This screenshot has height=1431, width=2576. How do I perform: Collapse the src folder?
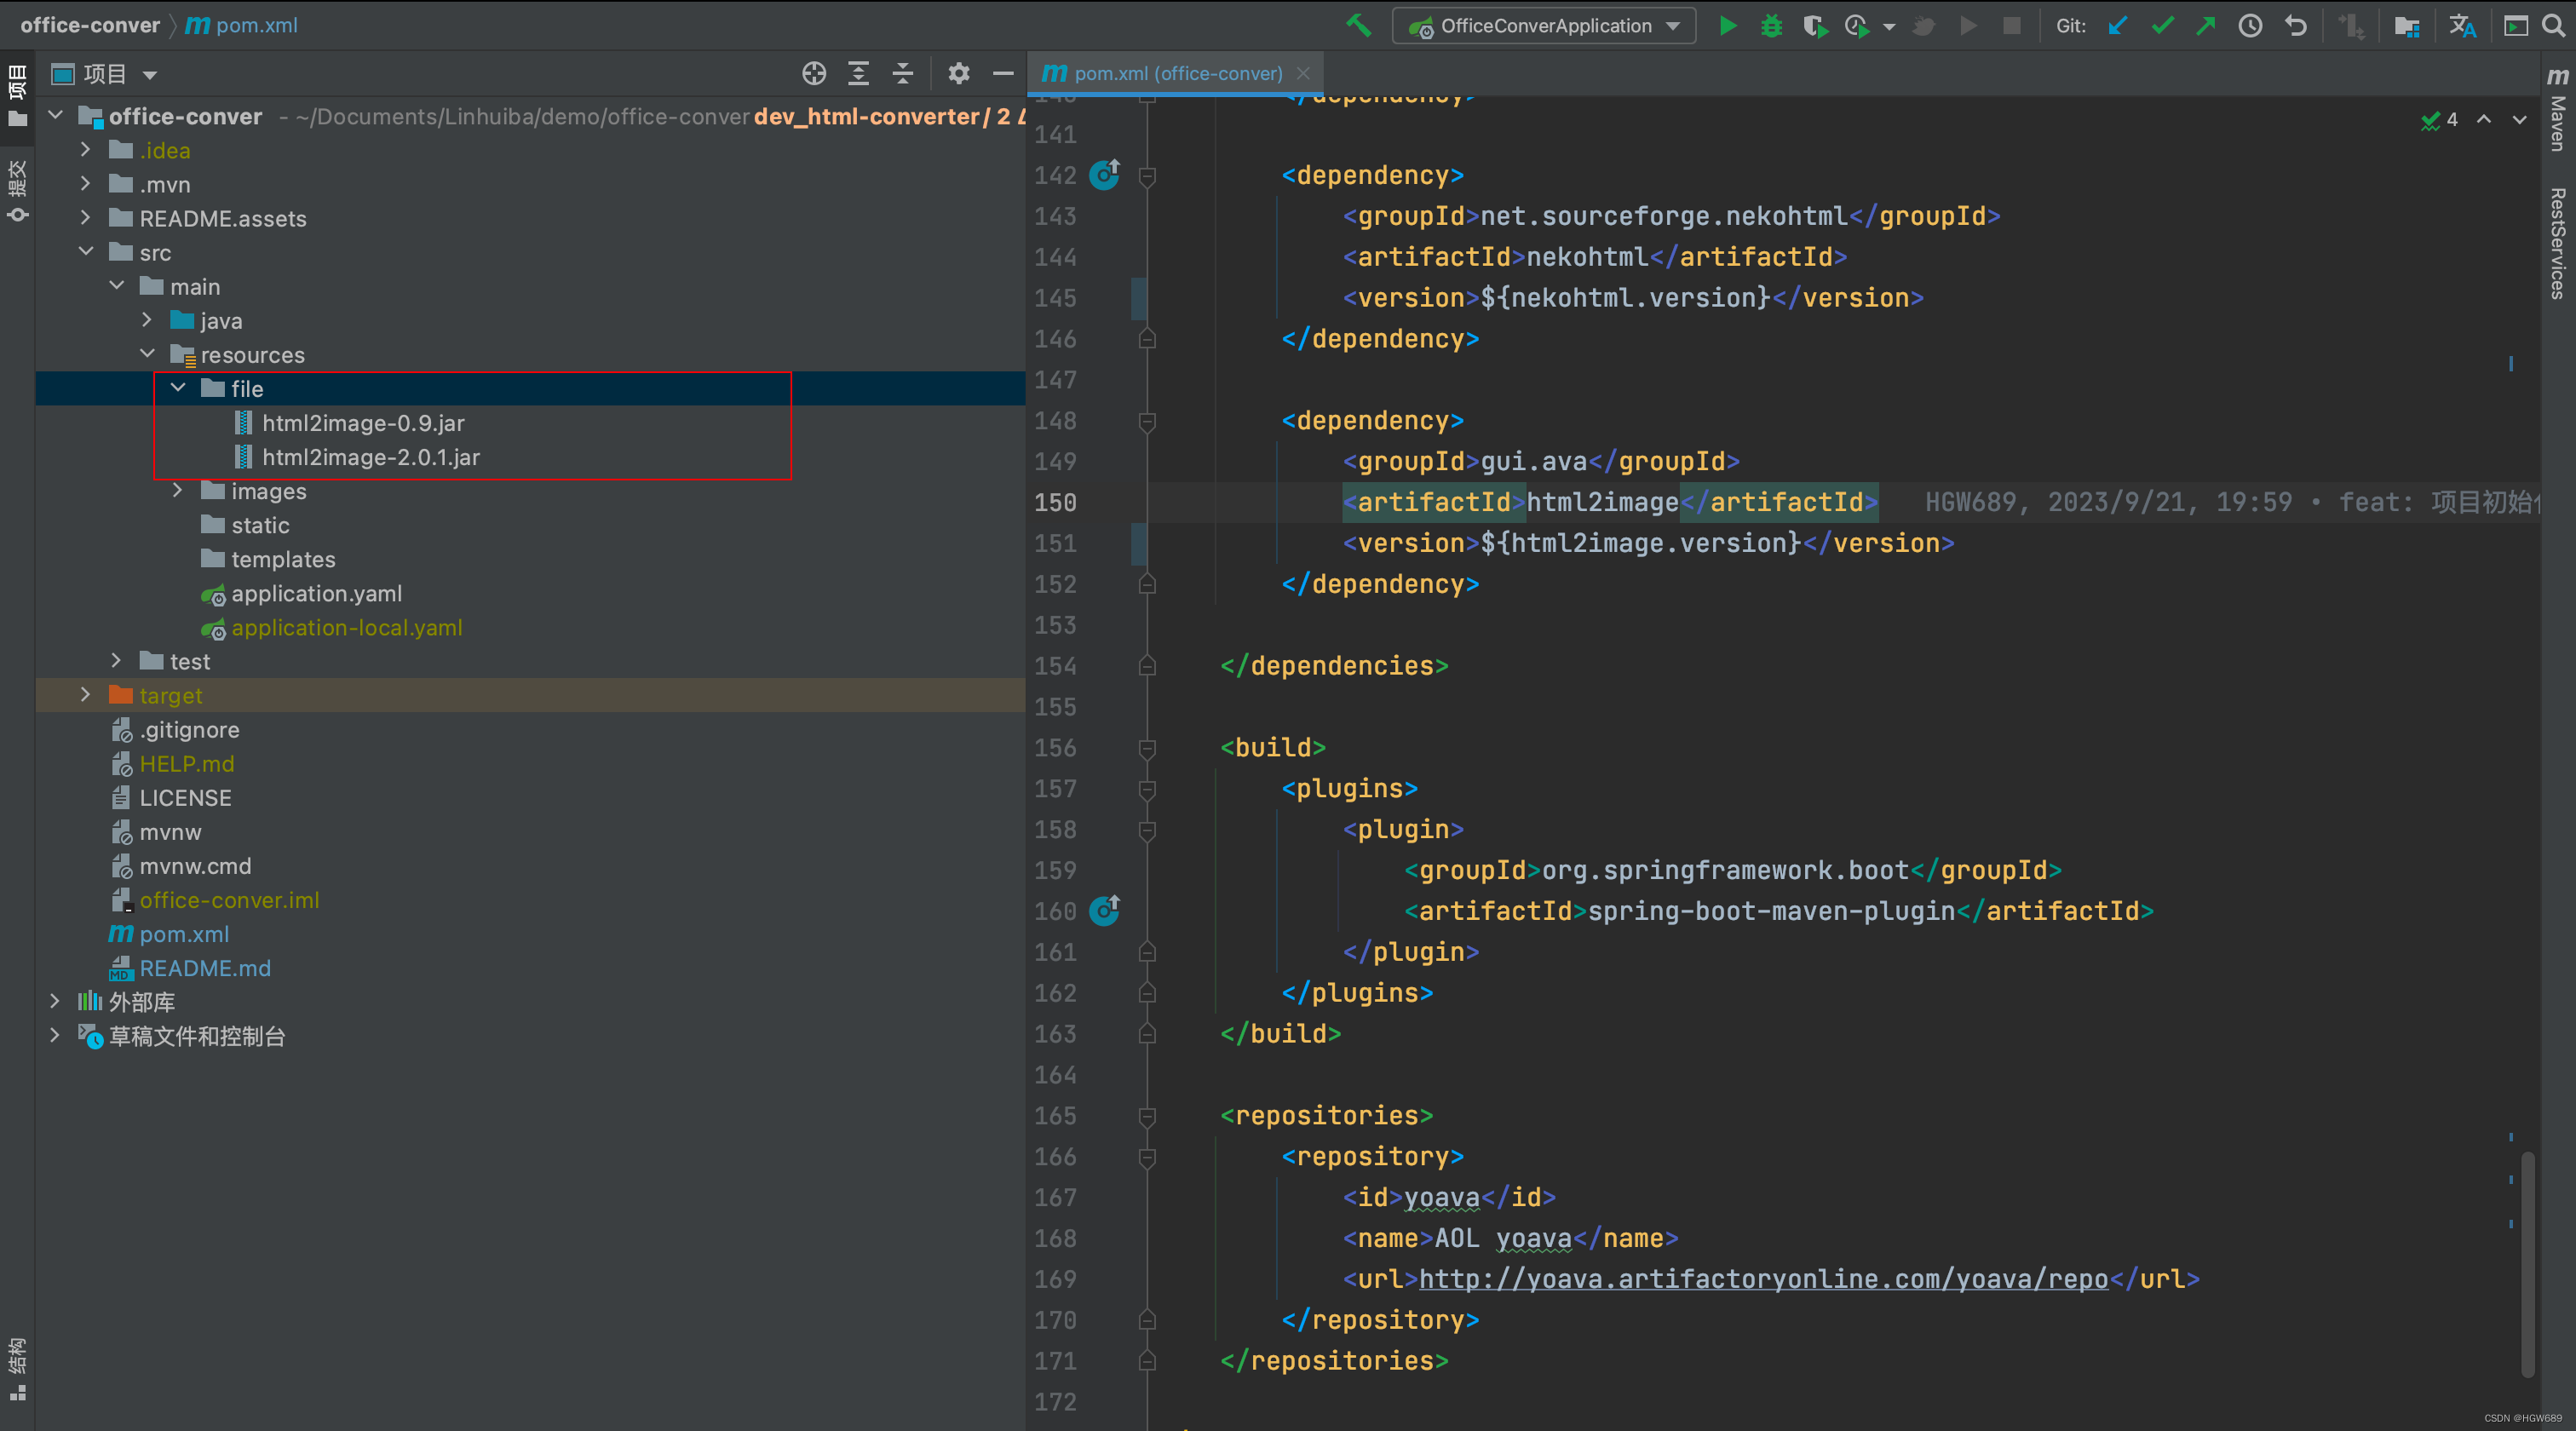86,251
